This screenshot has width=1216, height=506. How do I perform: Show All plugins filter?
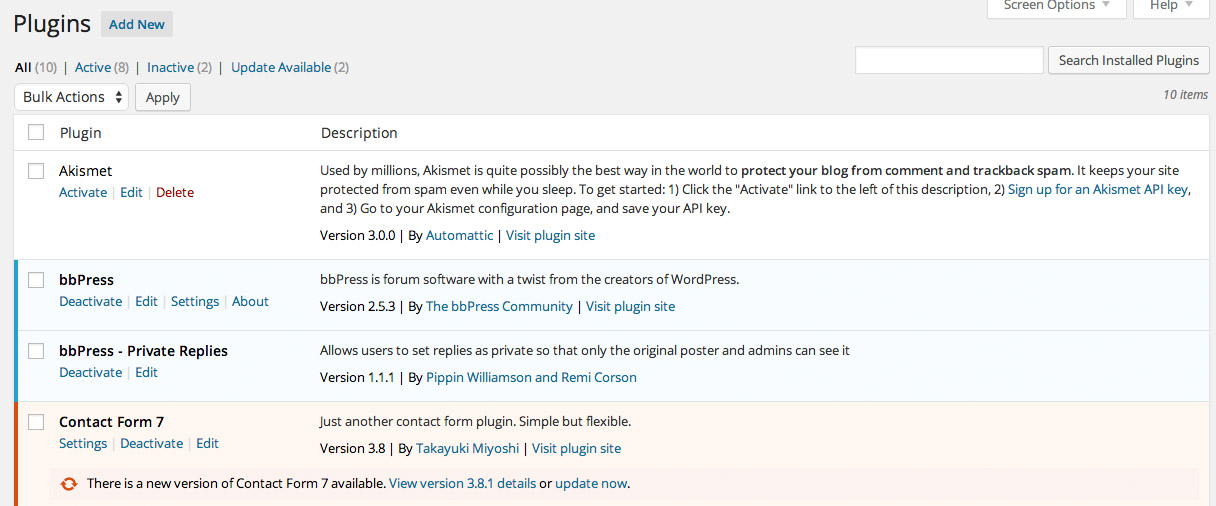23,67
